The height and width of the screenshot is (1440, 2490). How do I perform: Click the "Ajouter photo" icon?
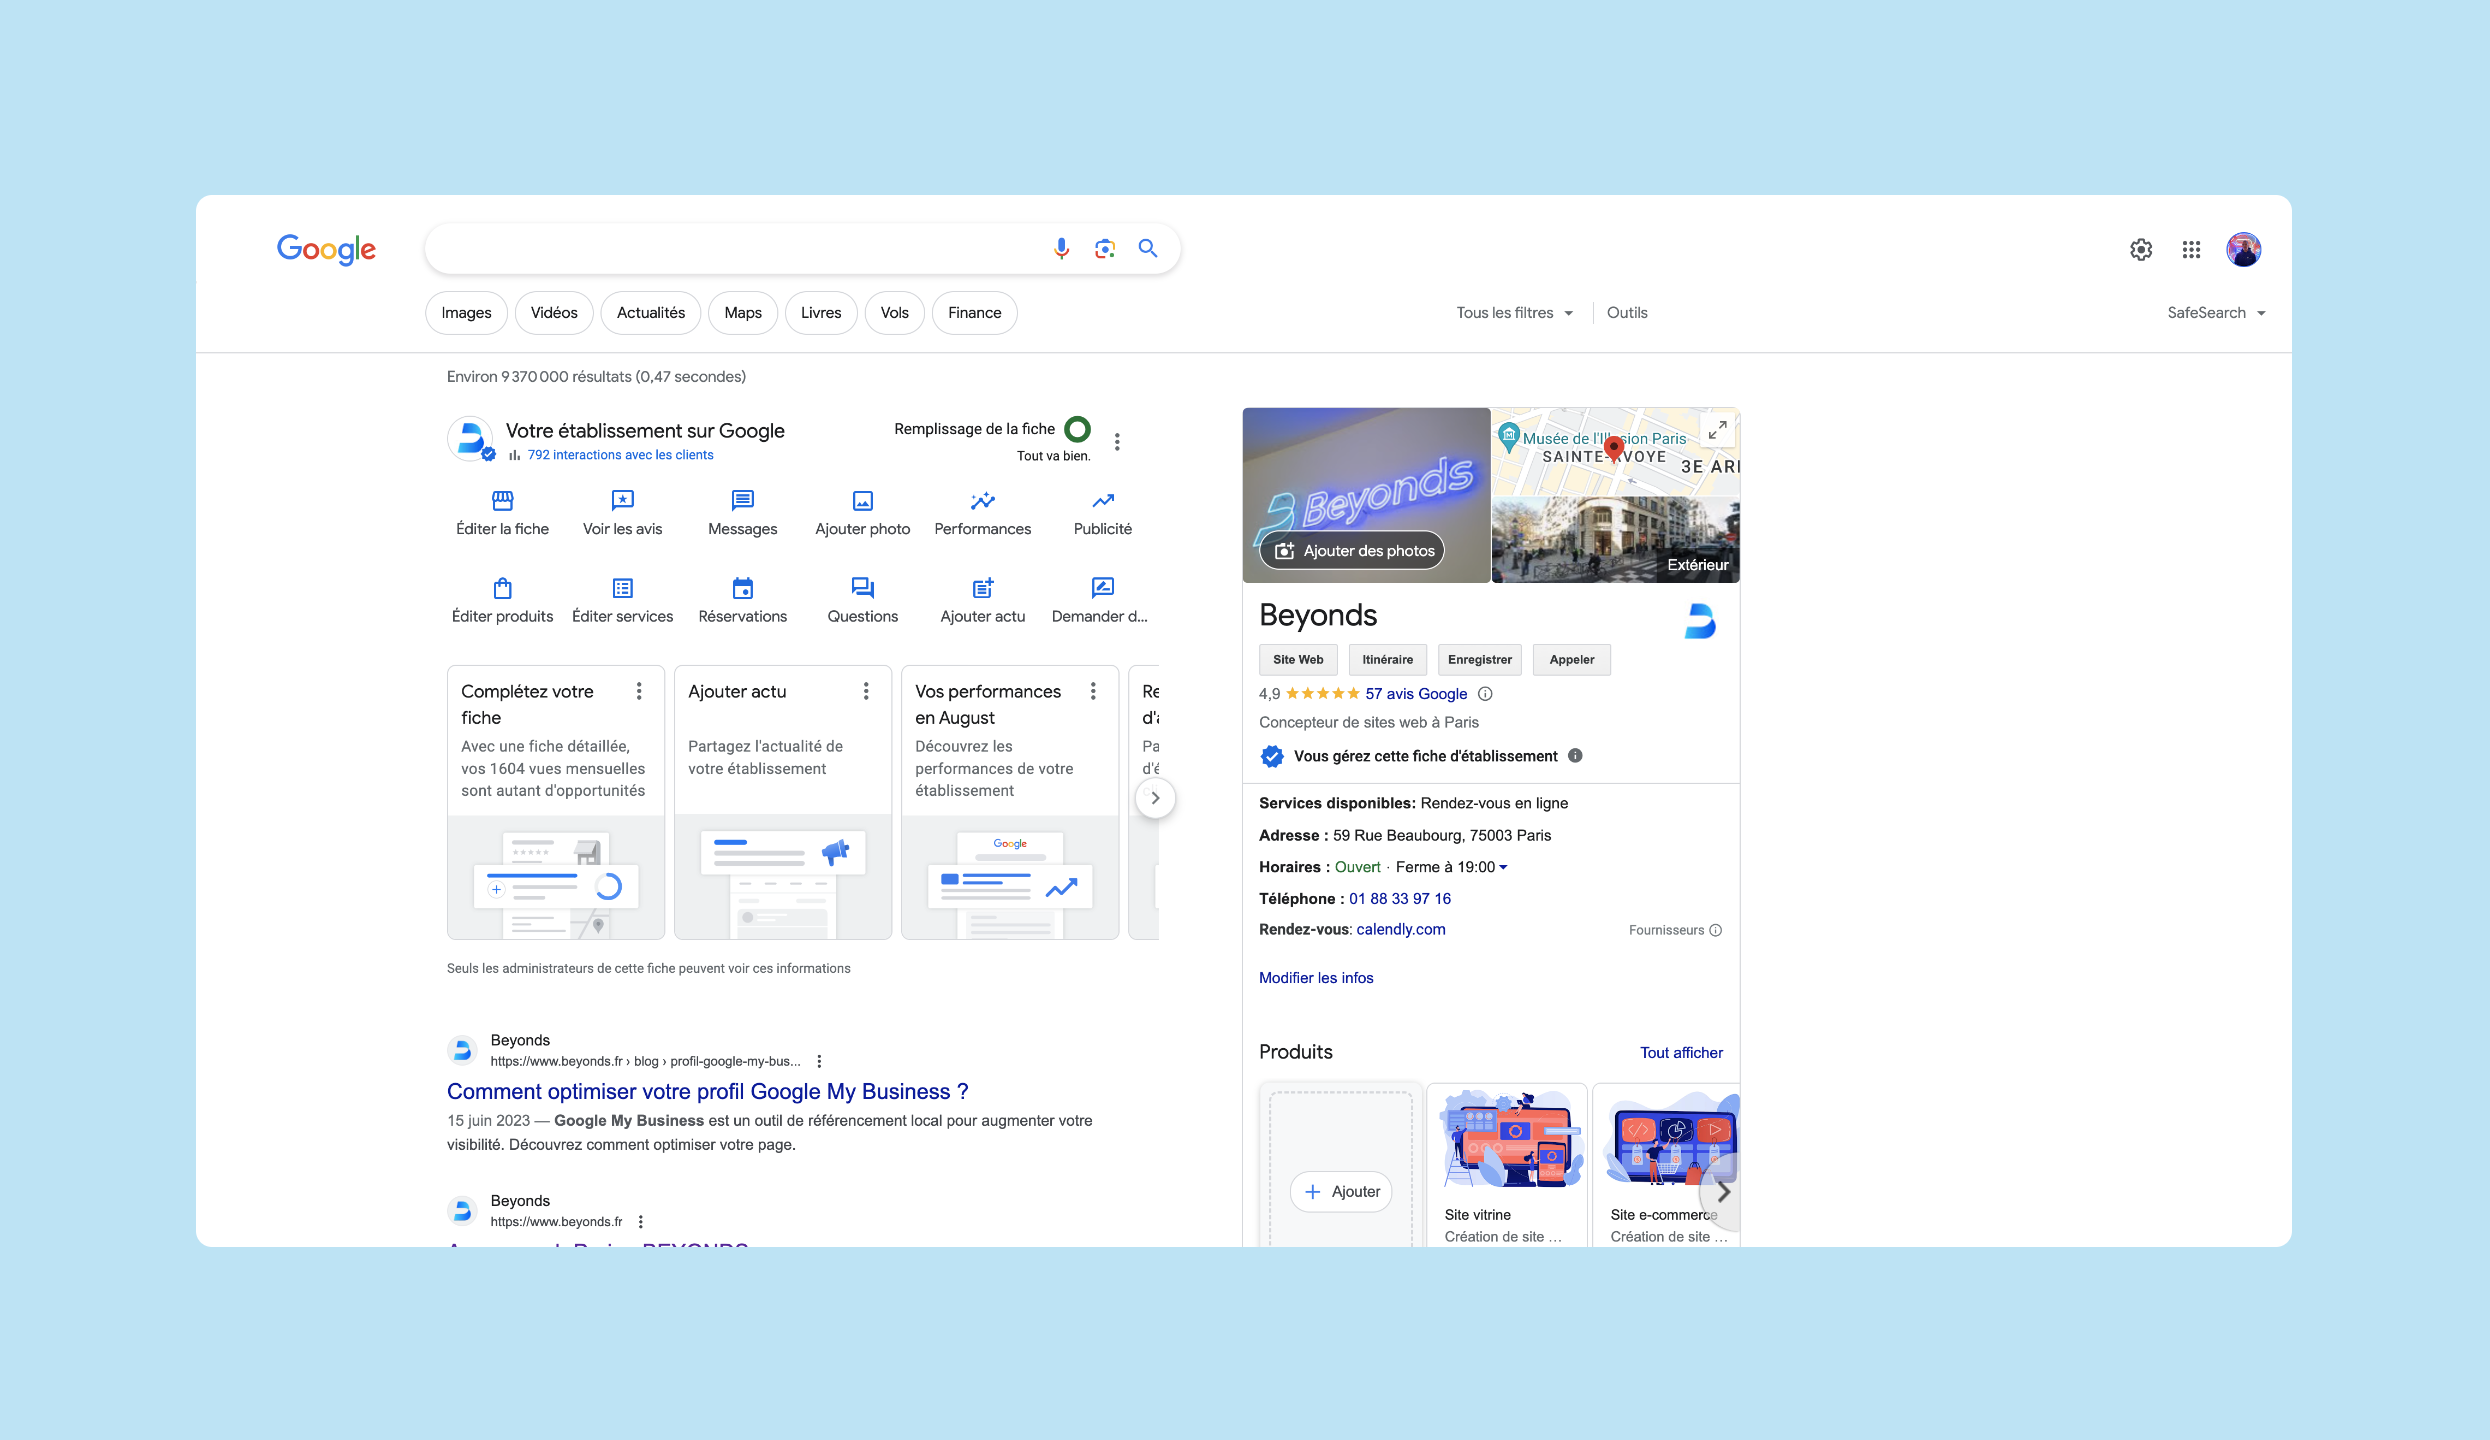pyautogui.click(x=862, y=501)
